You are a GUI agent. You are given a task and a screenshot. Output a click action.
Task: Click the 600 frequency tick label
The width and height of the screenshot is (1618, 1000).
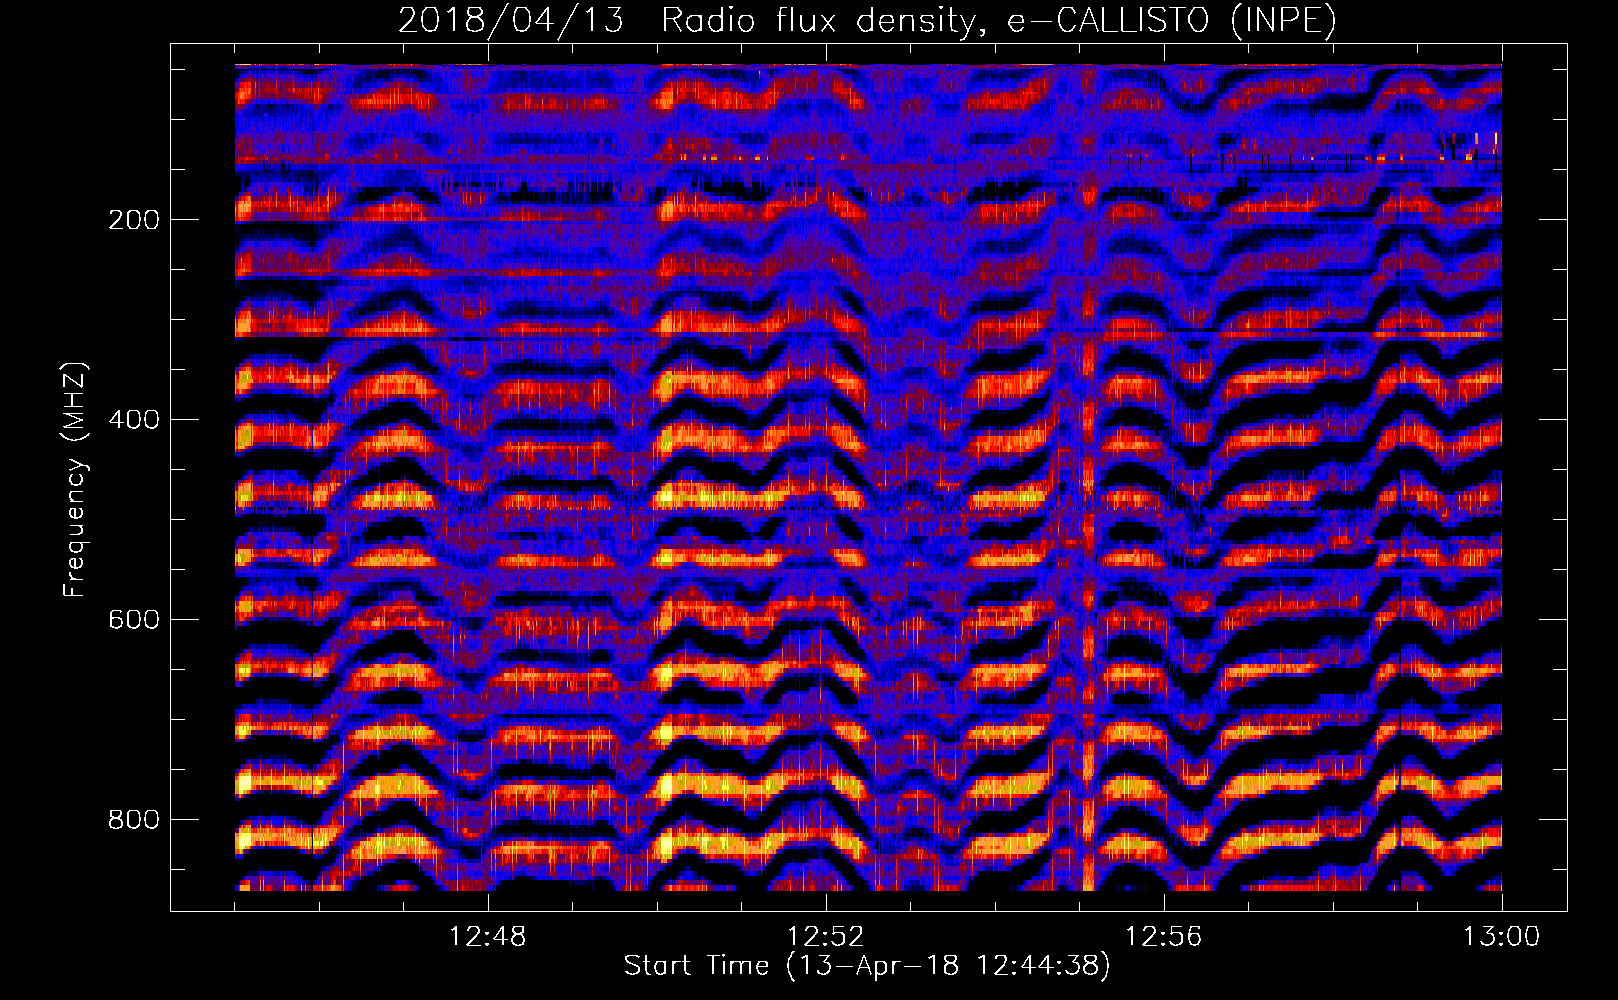(133, 620)
